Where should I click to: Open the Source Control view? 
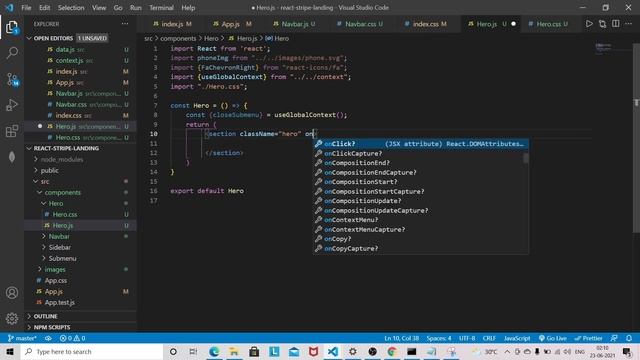tap(12, 79)
